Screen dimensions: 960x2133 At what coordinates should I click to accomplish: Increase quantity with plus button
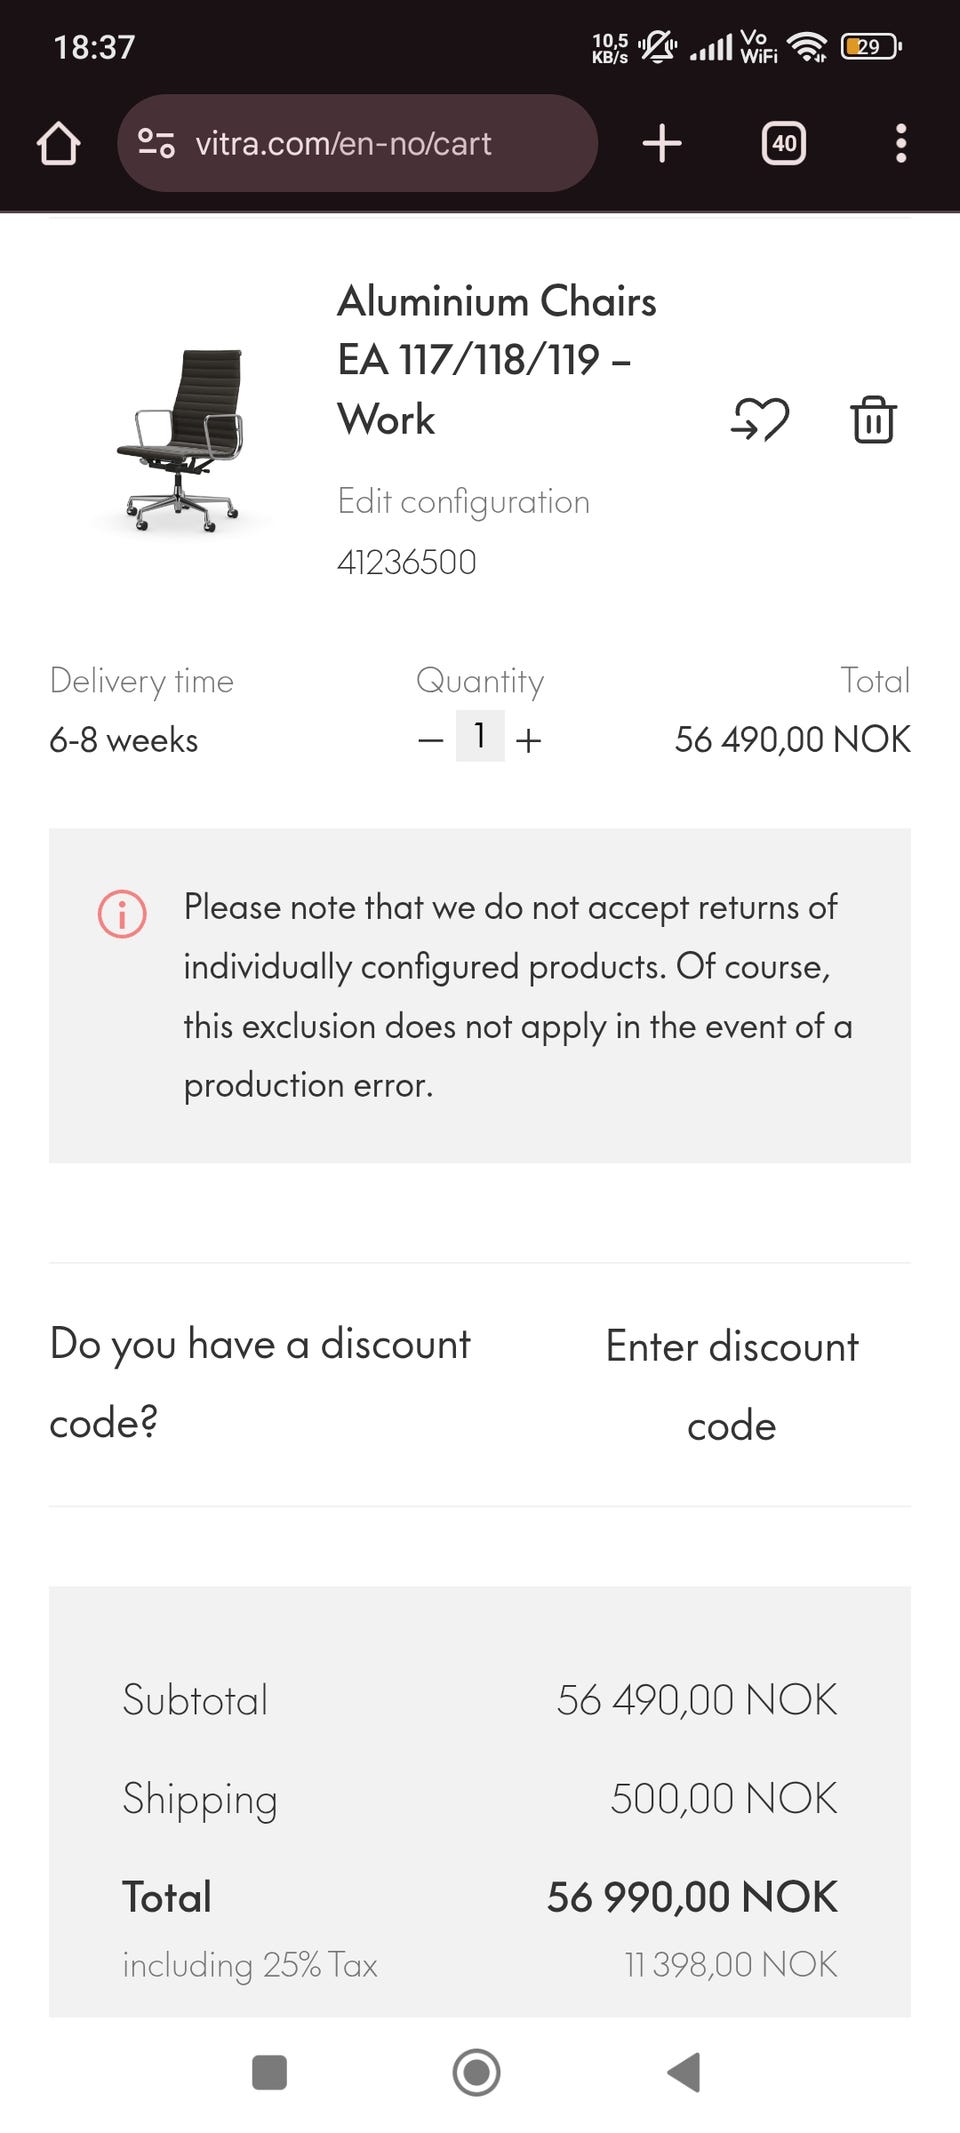click(x=528, y=741)
